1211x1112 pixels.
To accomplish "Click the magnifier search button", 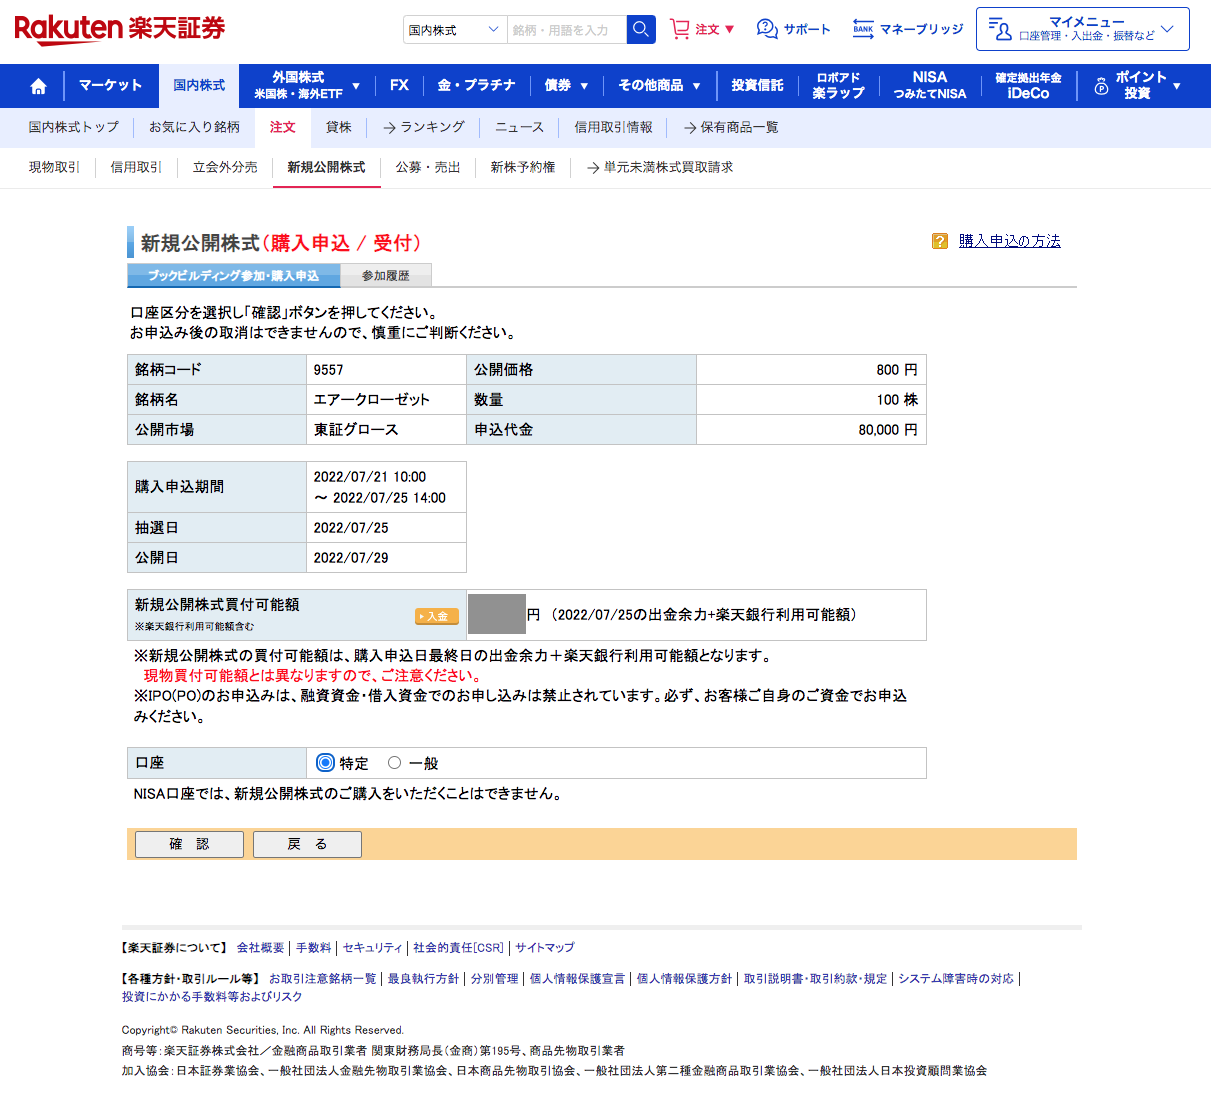I will pos(641,30).
